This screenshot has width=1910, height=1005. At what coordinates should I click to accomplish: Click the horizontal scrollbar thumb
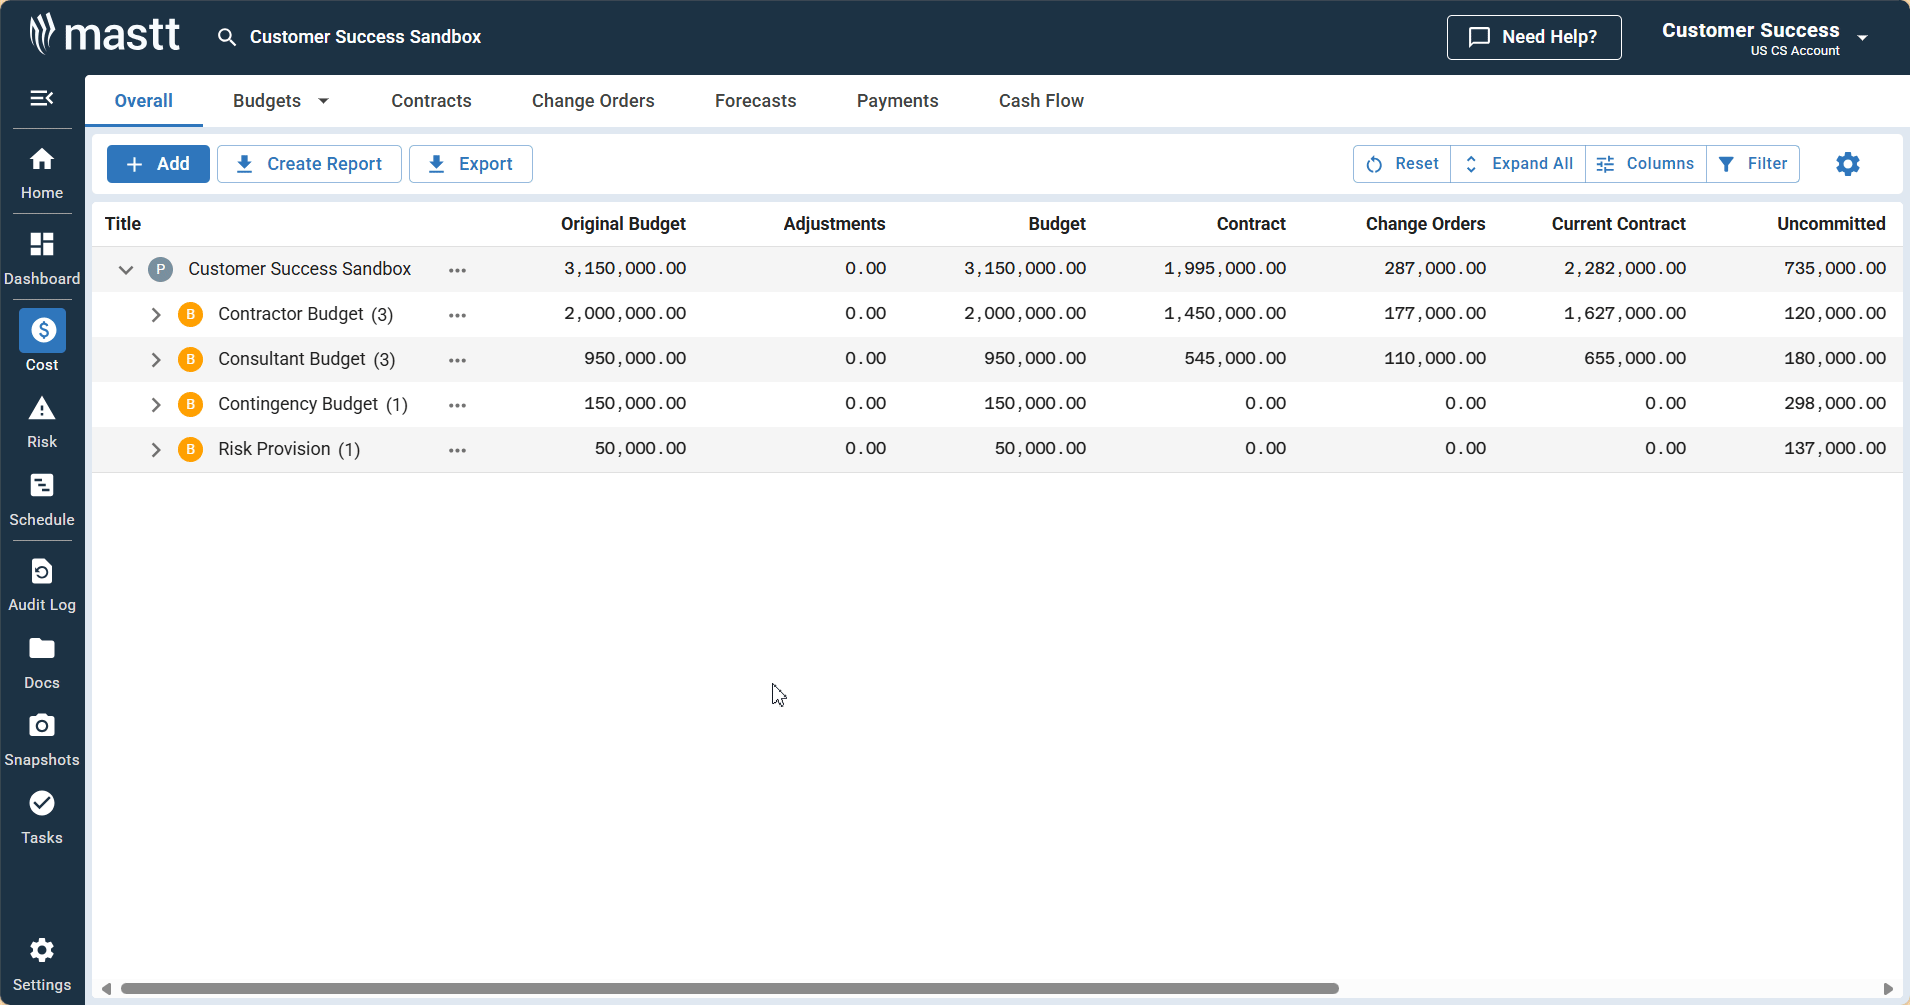click(x=730, y=988)
